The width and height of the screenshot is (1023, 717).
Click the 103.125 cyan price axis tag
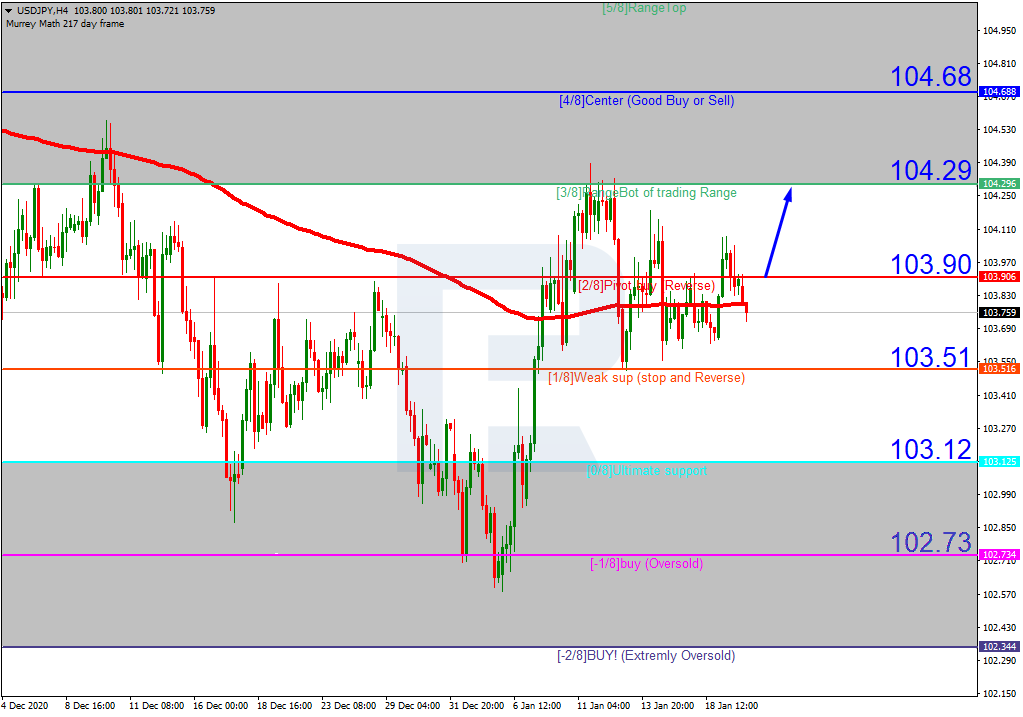pyautogui.click(x=998, y=462)
